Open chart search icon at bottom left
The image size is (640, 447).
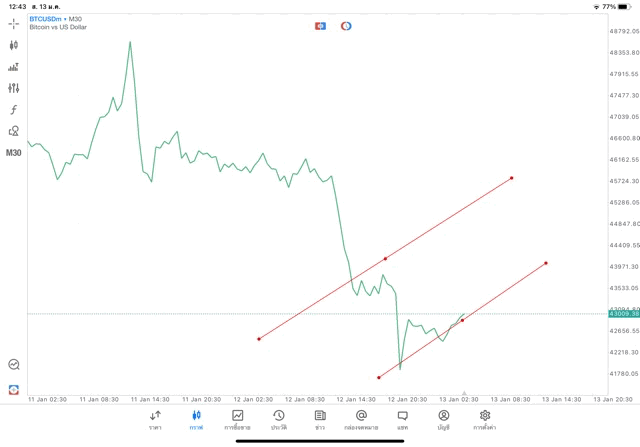14,365
